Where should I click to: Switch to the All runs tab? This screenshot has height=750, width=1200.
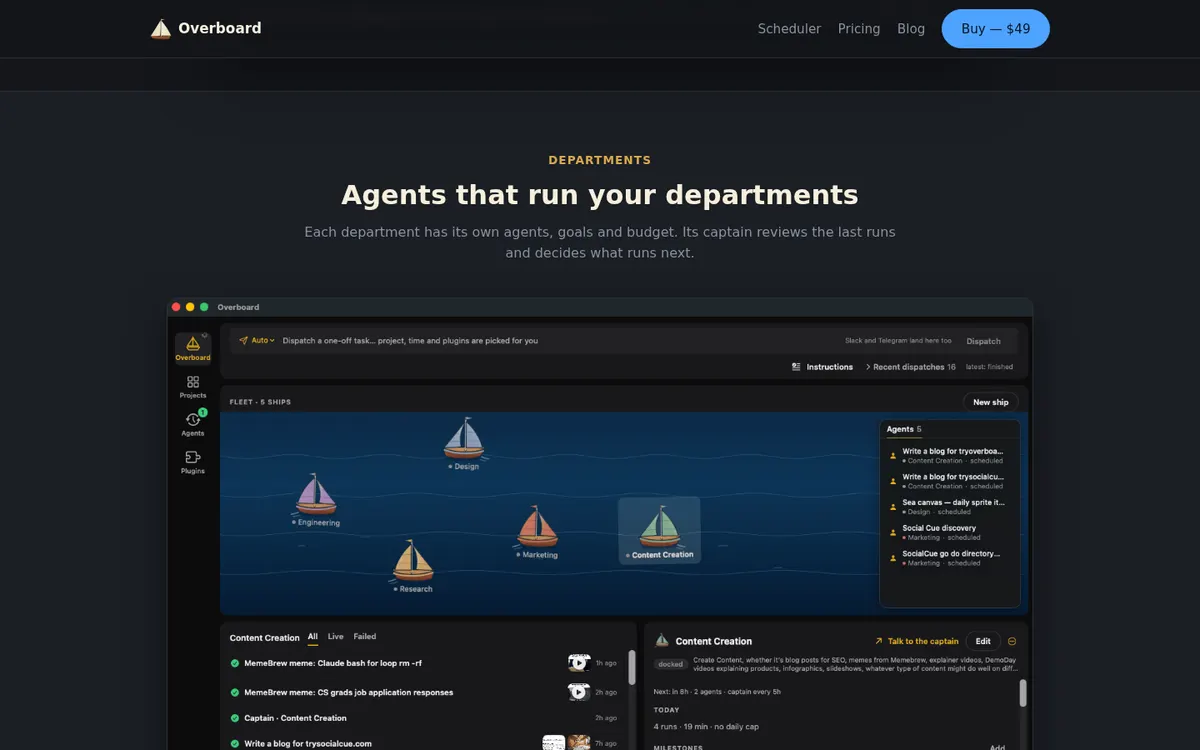pyautogui.click(x=313, y=637)
